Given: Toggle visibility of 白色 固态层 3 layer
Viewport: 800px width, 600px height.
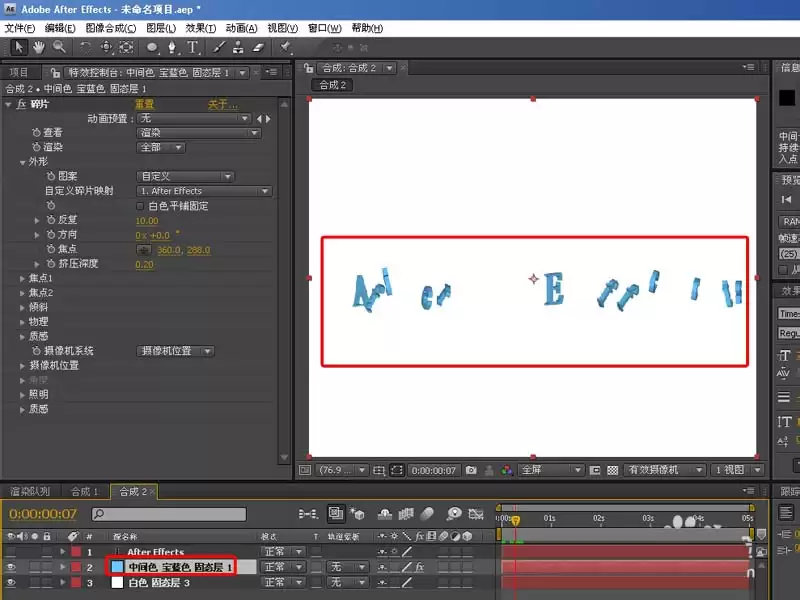Looking at the screenshot, I should point(11,582).
